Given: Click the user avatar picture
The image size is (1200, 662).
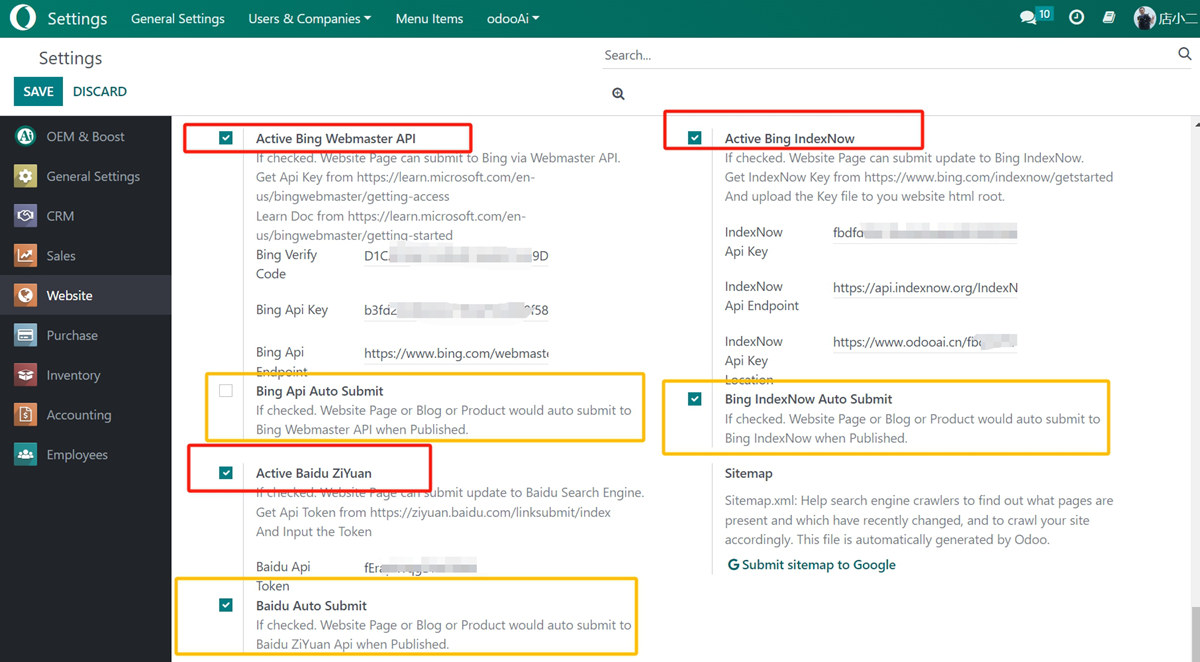Looking at the screenshot, I should 1145,18.
